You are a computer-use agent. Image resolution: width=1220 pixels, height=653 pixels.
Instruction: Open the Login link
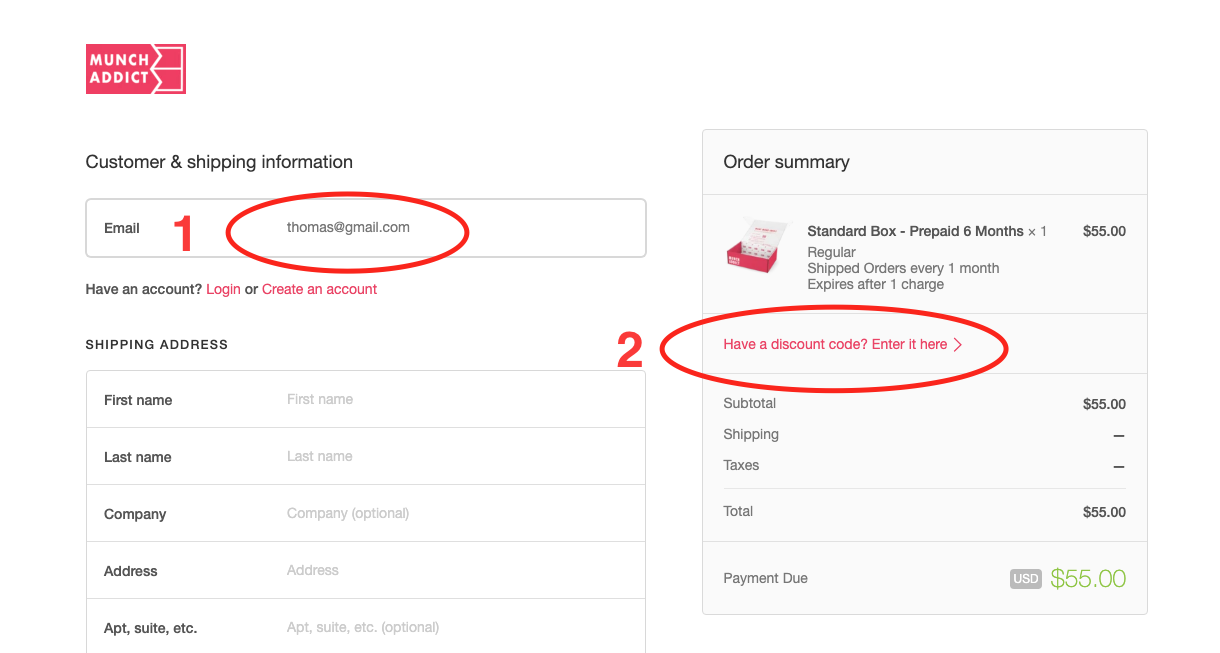tap(223, 289)
